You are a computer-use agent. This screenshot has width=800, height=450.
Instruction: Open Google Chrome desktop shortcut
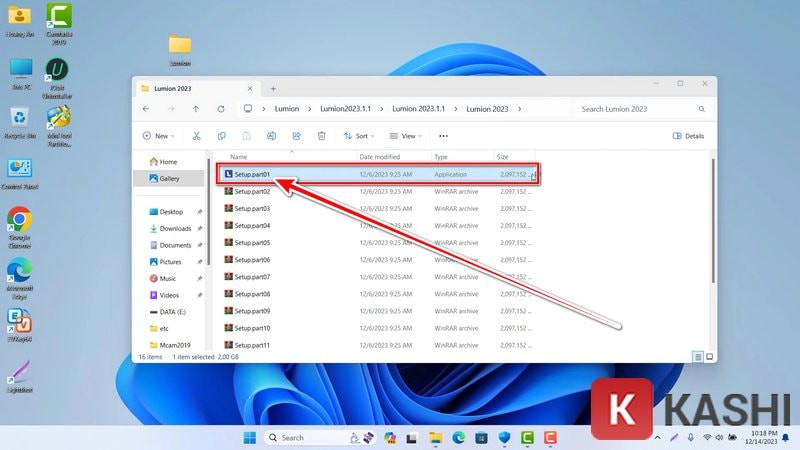tap(19, 227)
